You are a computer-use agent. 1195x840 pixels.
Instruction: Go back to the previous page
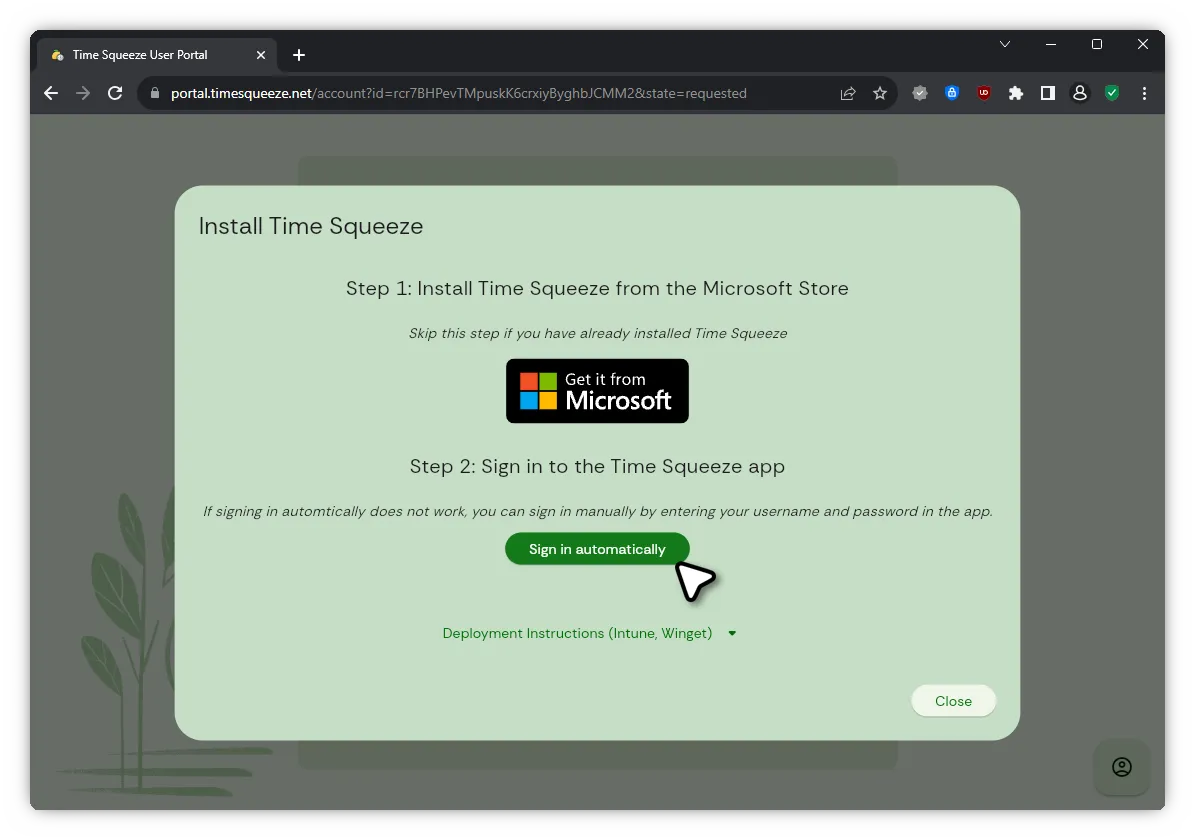click(51, 93)
